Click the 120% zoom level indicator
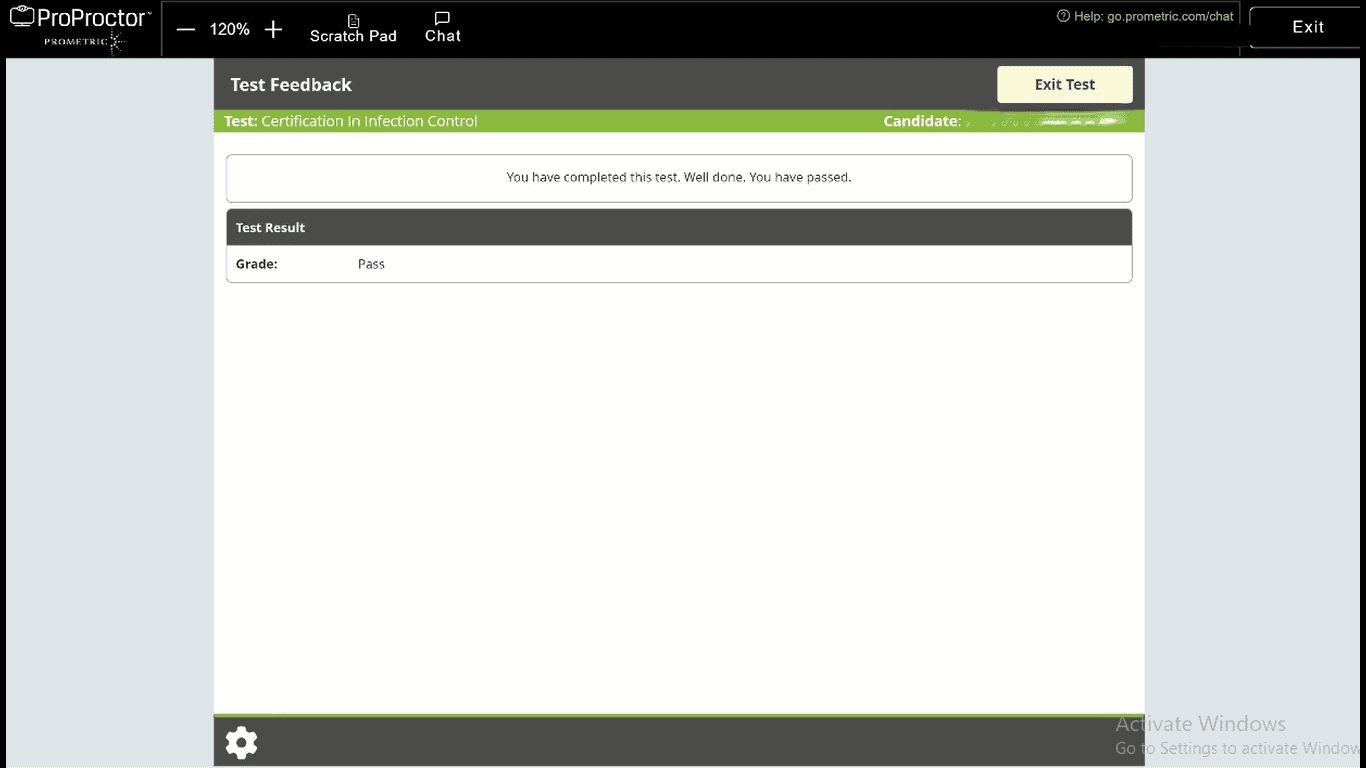The height and width of the screenshot is (768, 1366). click(x=229, y=30)
